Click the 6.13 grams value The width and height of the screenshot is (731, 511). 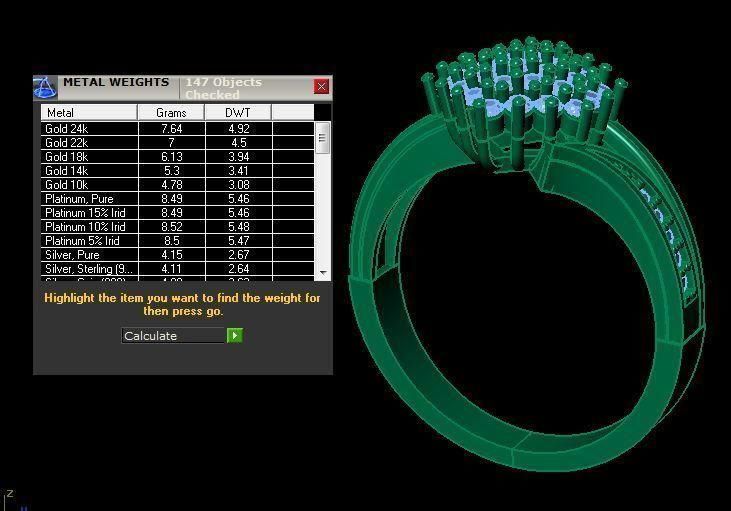(x=172, y=157)
